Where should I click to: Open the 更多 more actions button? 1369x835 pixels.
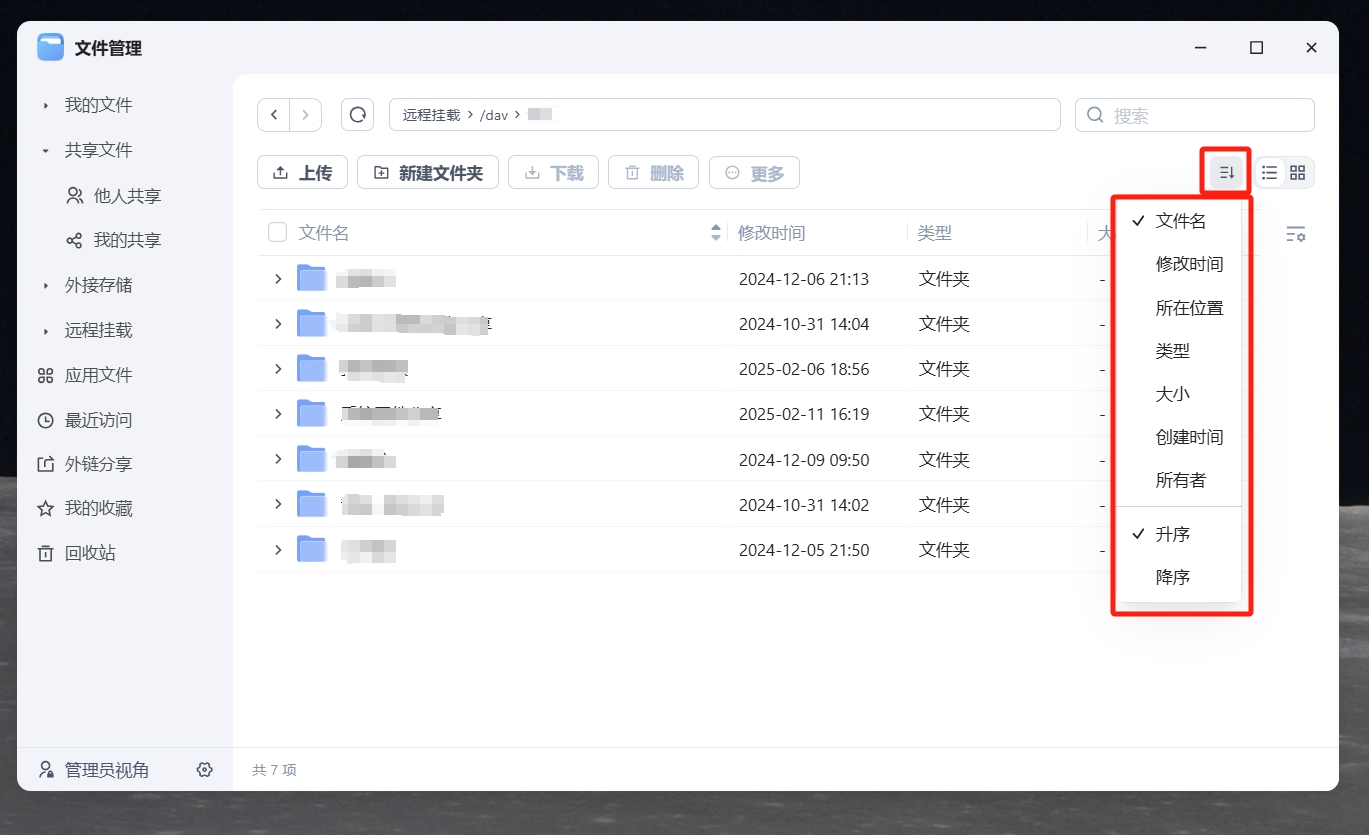754,173
